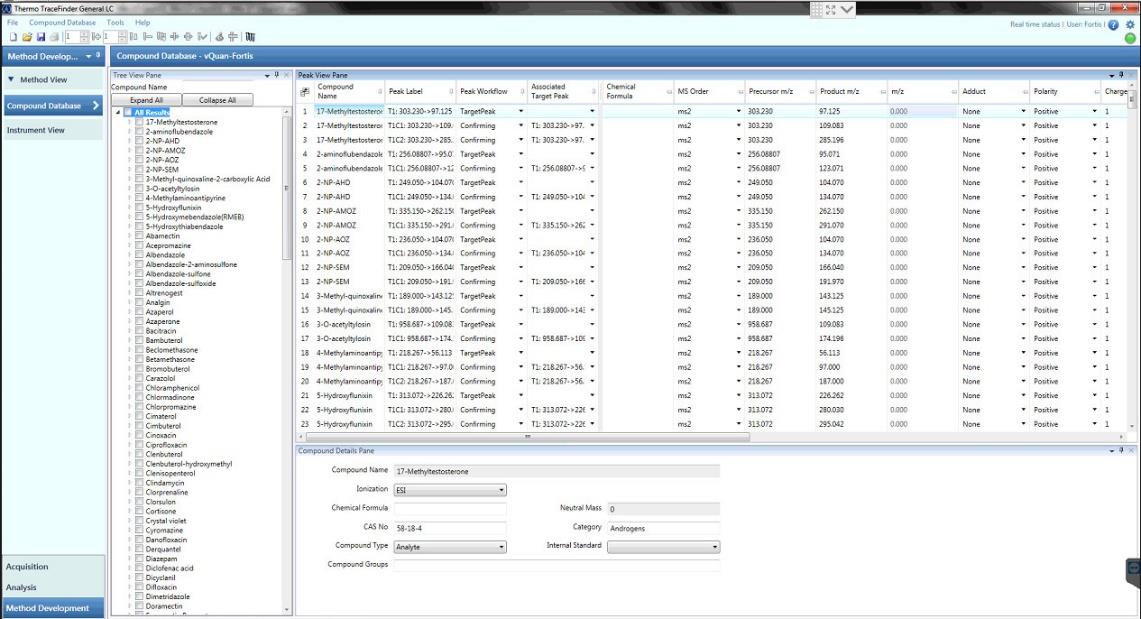Check the 17-Methyltestosterone tree checkbox
Viewport: 1141px width, 619px height.
coord(139,122)
